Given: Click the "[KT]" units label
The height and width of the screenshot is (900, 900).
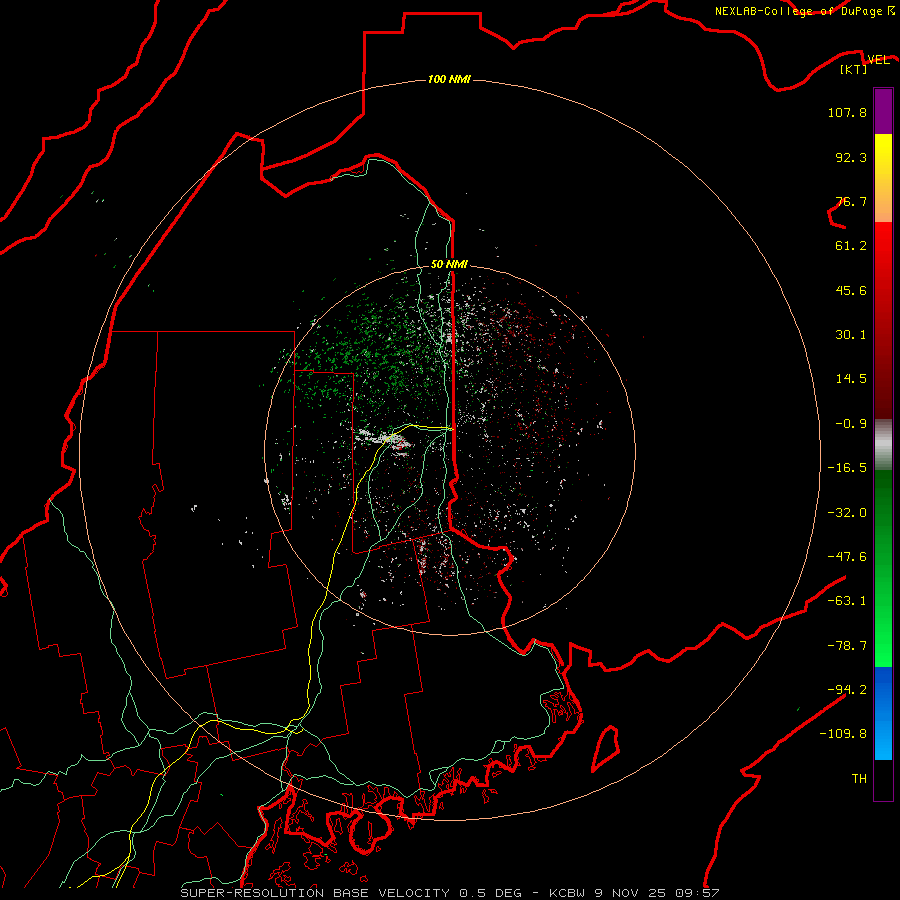Looking at the screenshot, I should [854, 69].
